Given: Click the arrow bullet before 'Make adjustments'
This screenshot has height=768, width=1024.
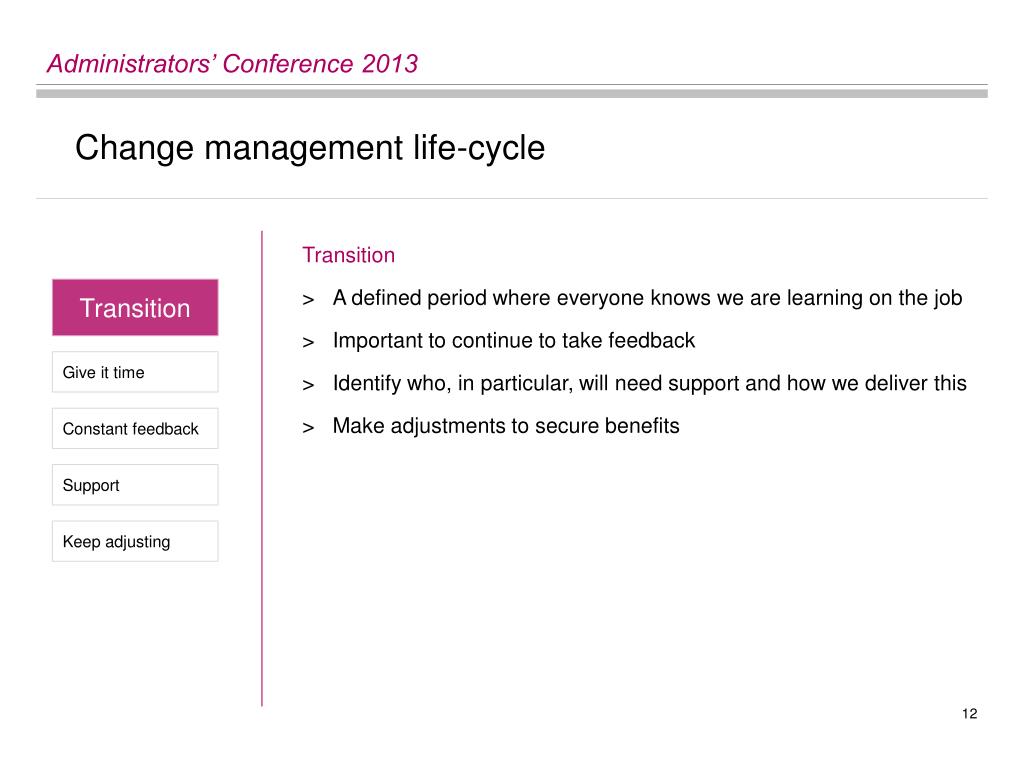Looking at the screenshot, I should tap(308, 428).
